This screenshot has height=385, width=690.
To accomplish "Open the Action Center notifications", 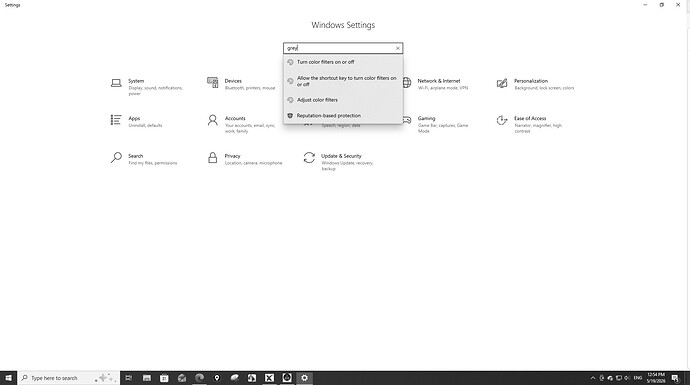I will coord(675,378).
